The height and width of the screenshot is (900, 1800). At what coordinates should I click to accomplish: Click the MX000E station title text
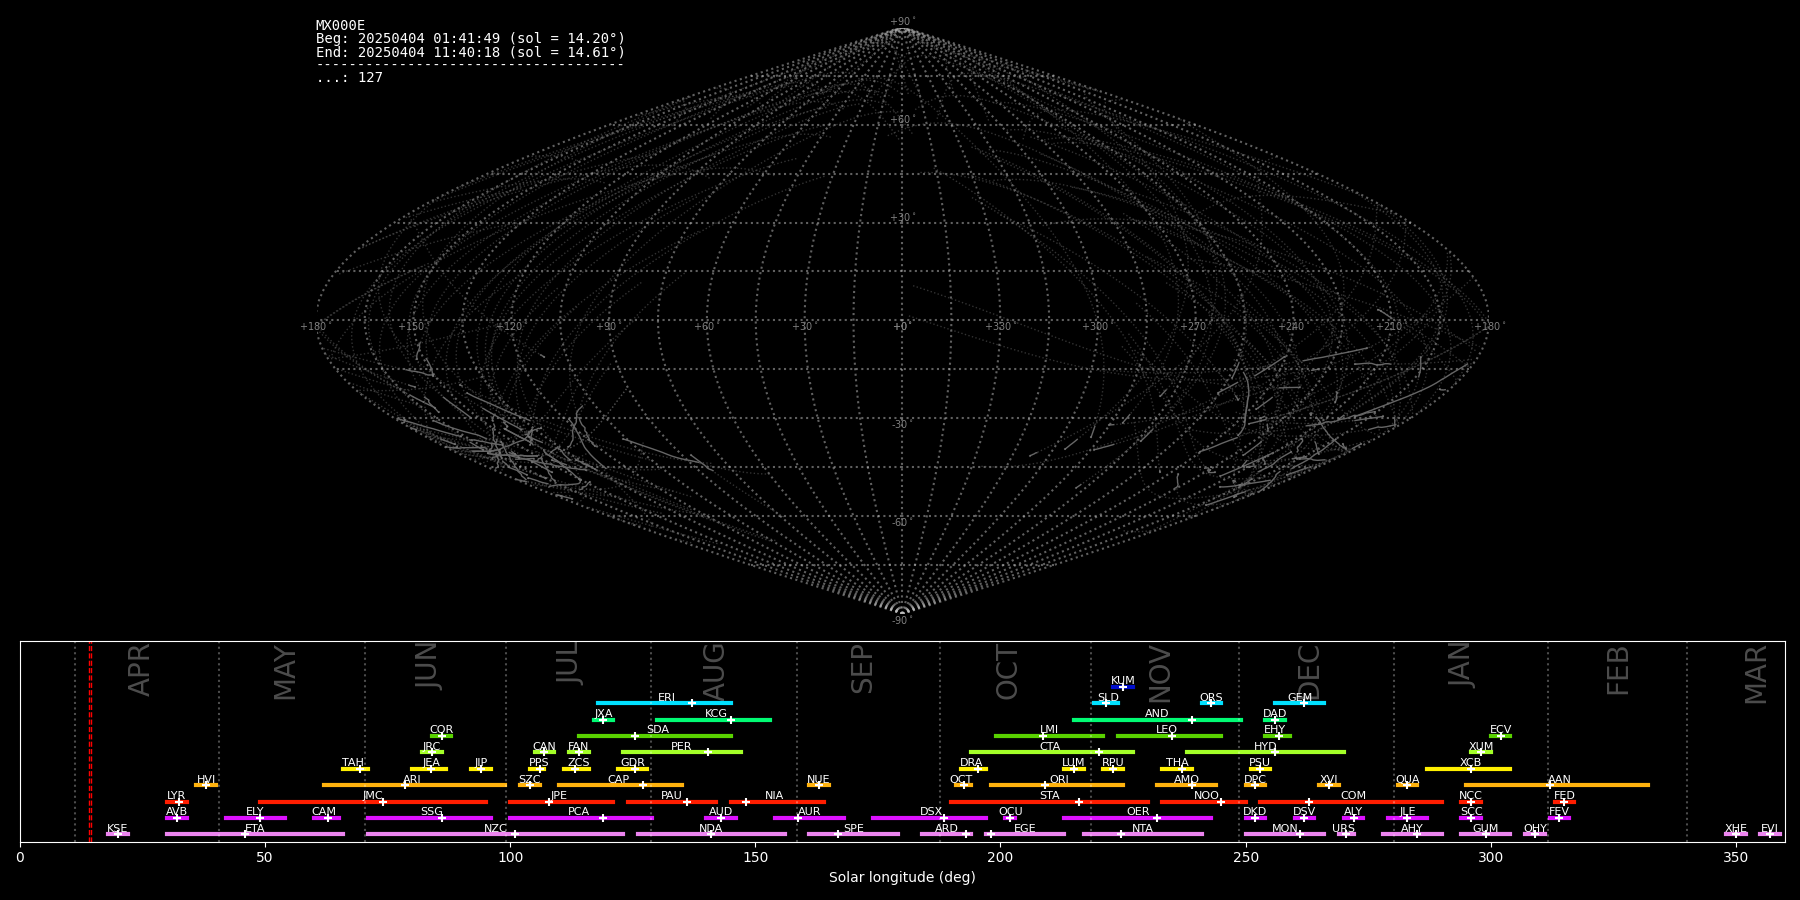pyautogui.click(x=340, y=26)
